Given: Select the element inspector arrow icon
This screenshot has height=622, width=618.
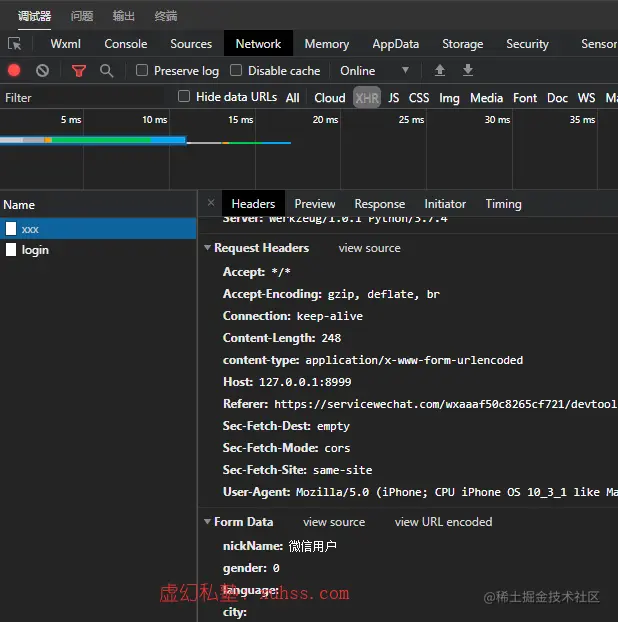Looking at the screenshot, I should [15, 44].
